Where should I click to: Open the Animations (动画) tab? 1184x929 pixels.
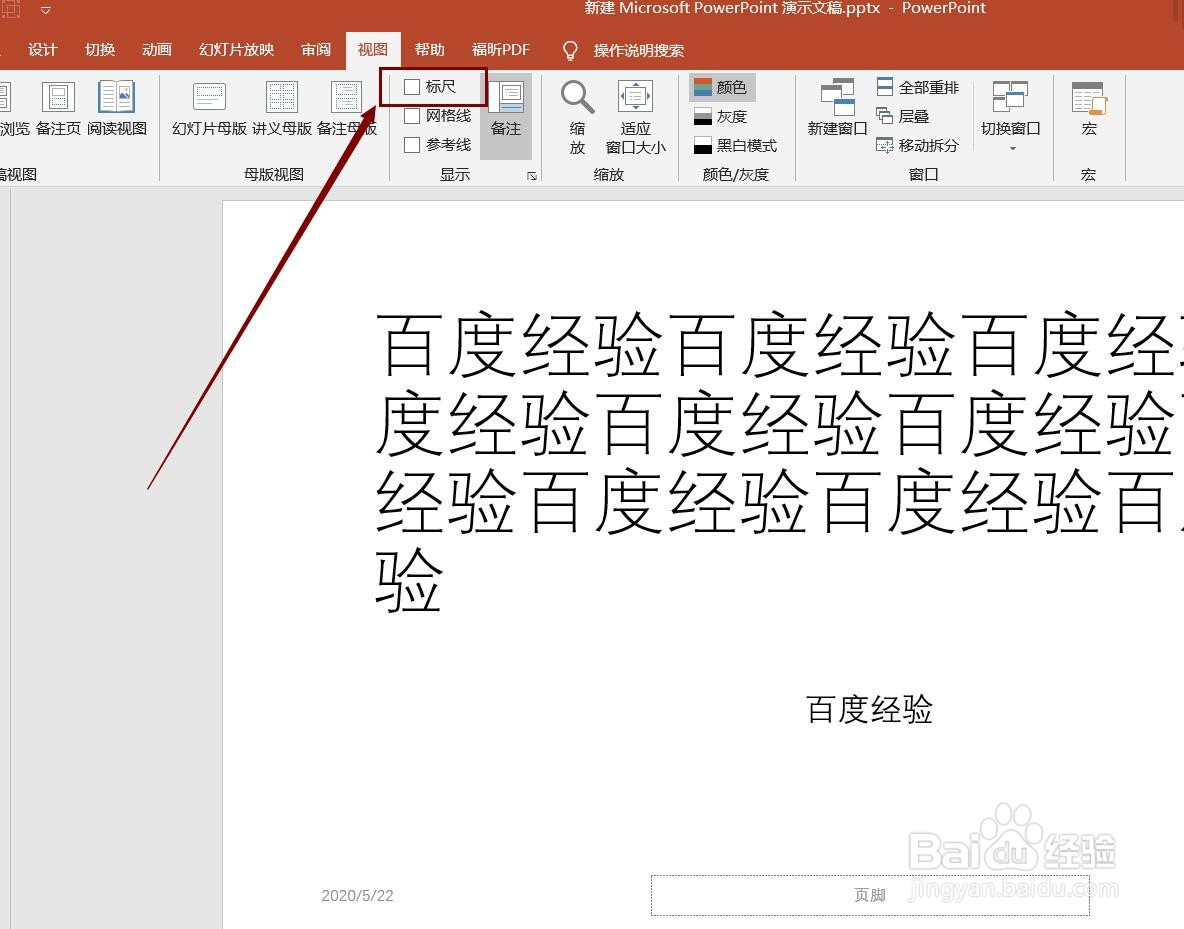[157, 50]
